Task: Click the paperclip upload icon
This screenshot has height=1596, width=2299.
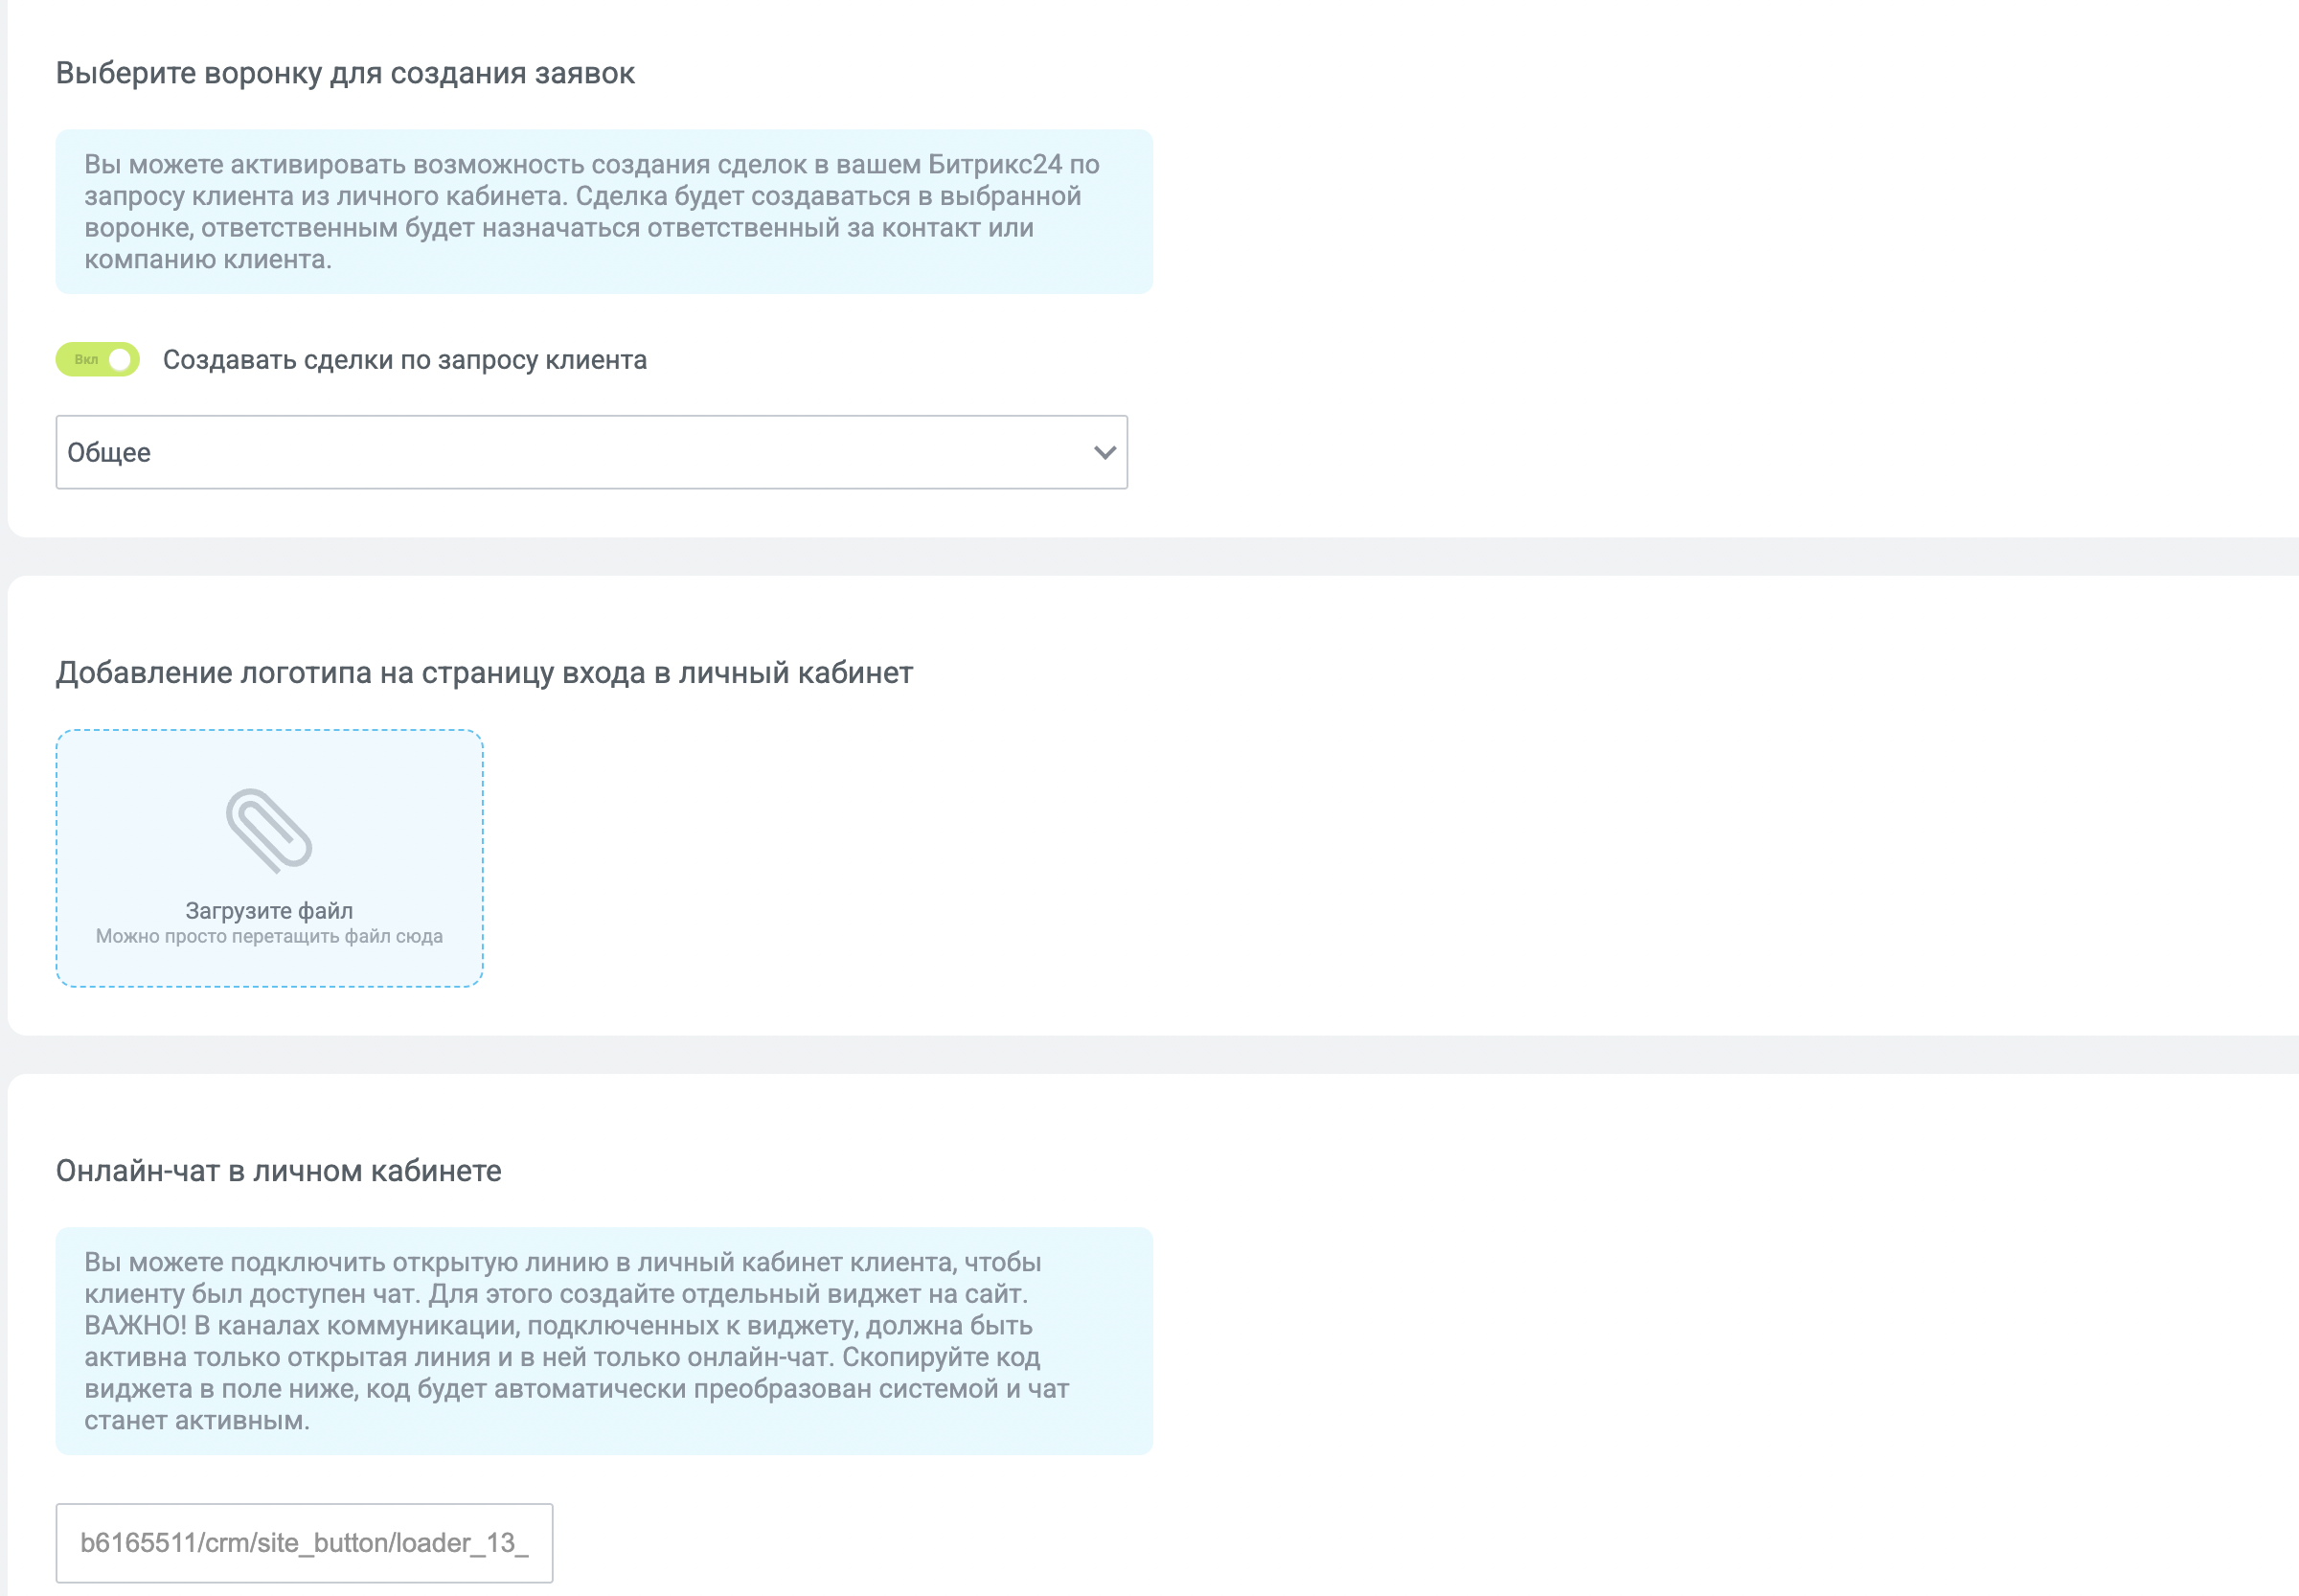Action: (269, 830)
